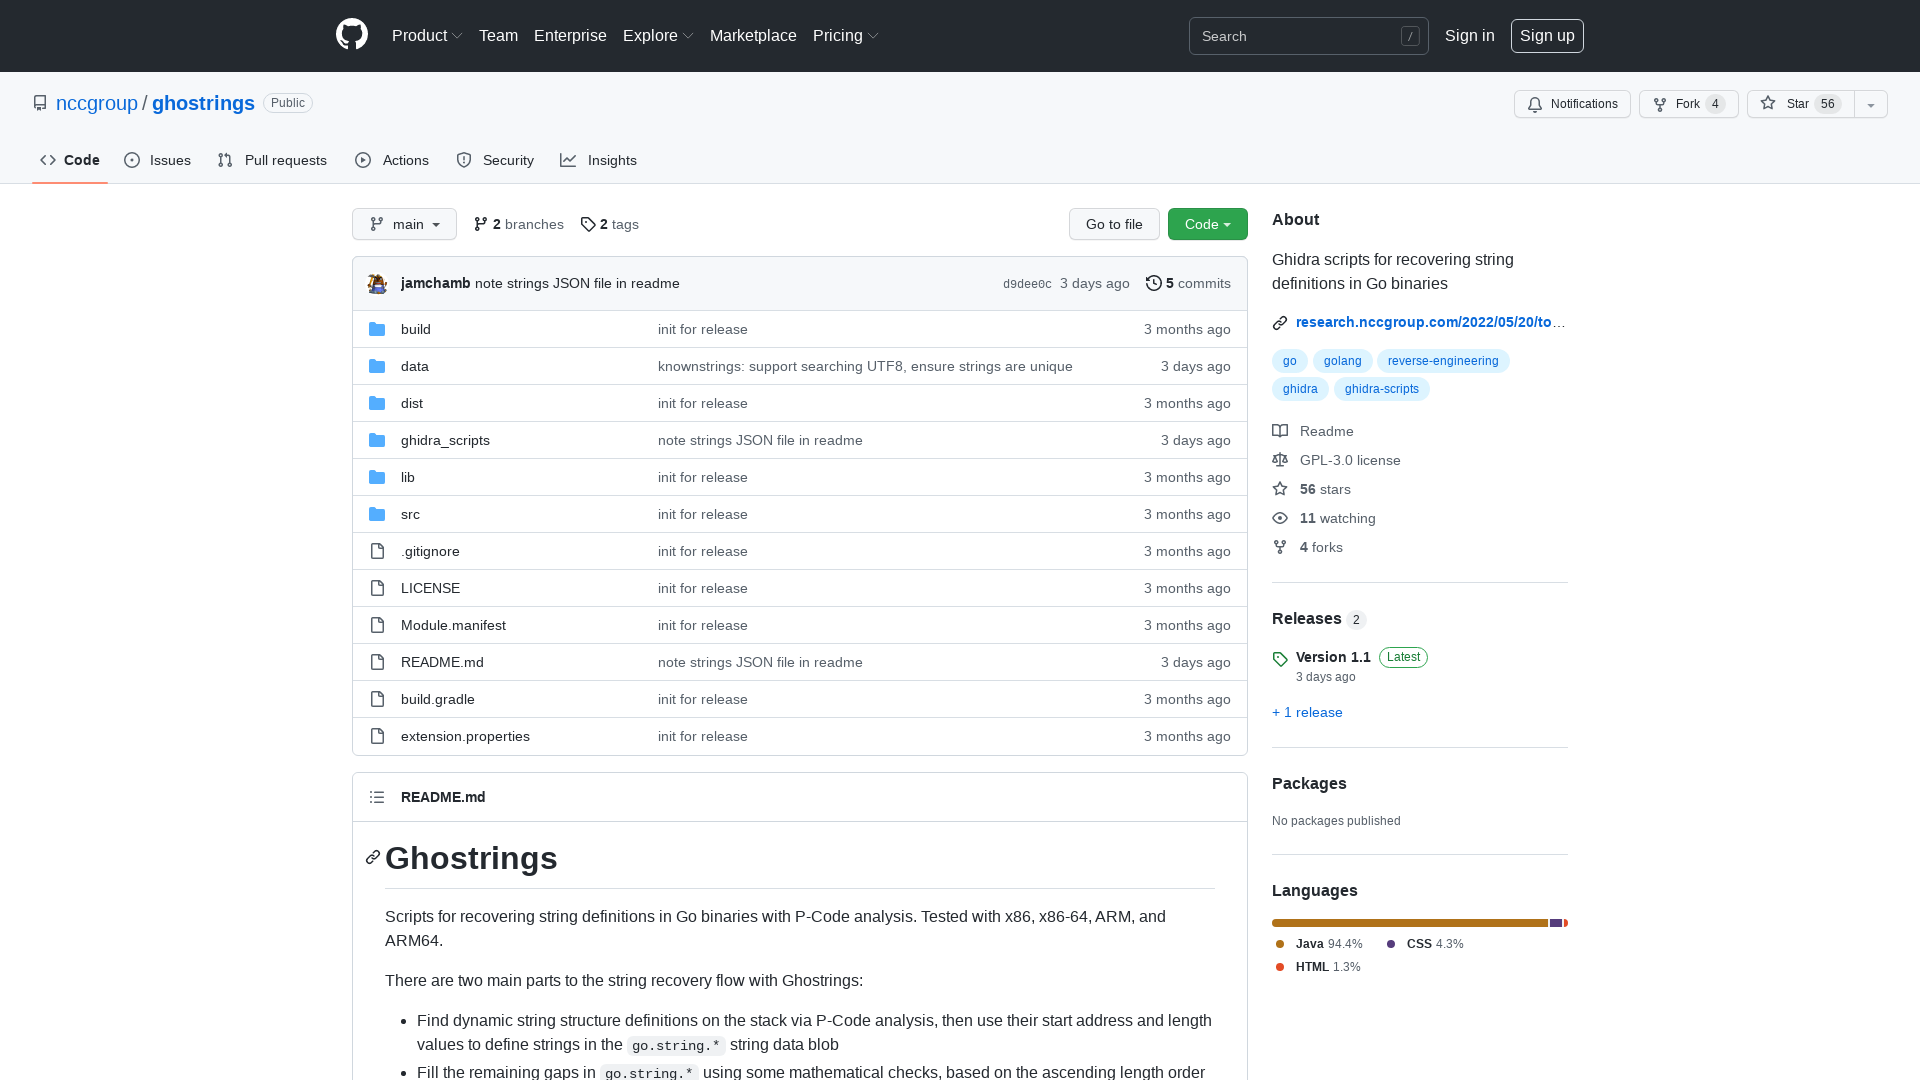Open the + 1 release link
The image size is (1920, 1080).
(1307, 712)
